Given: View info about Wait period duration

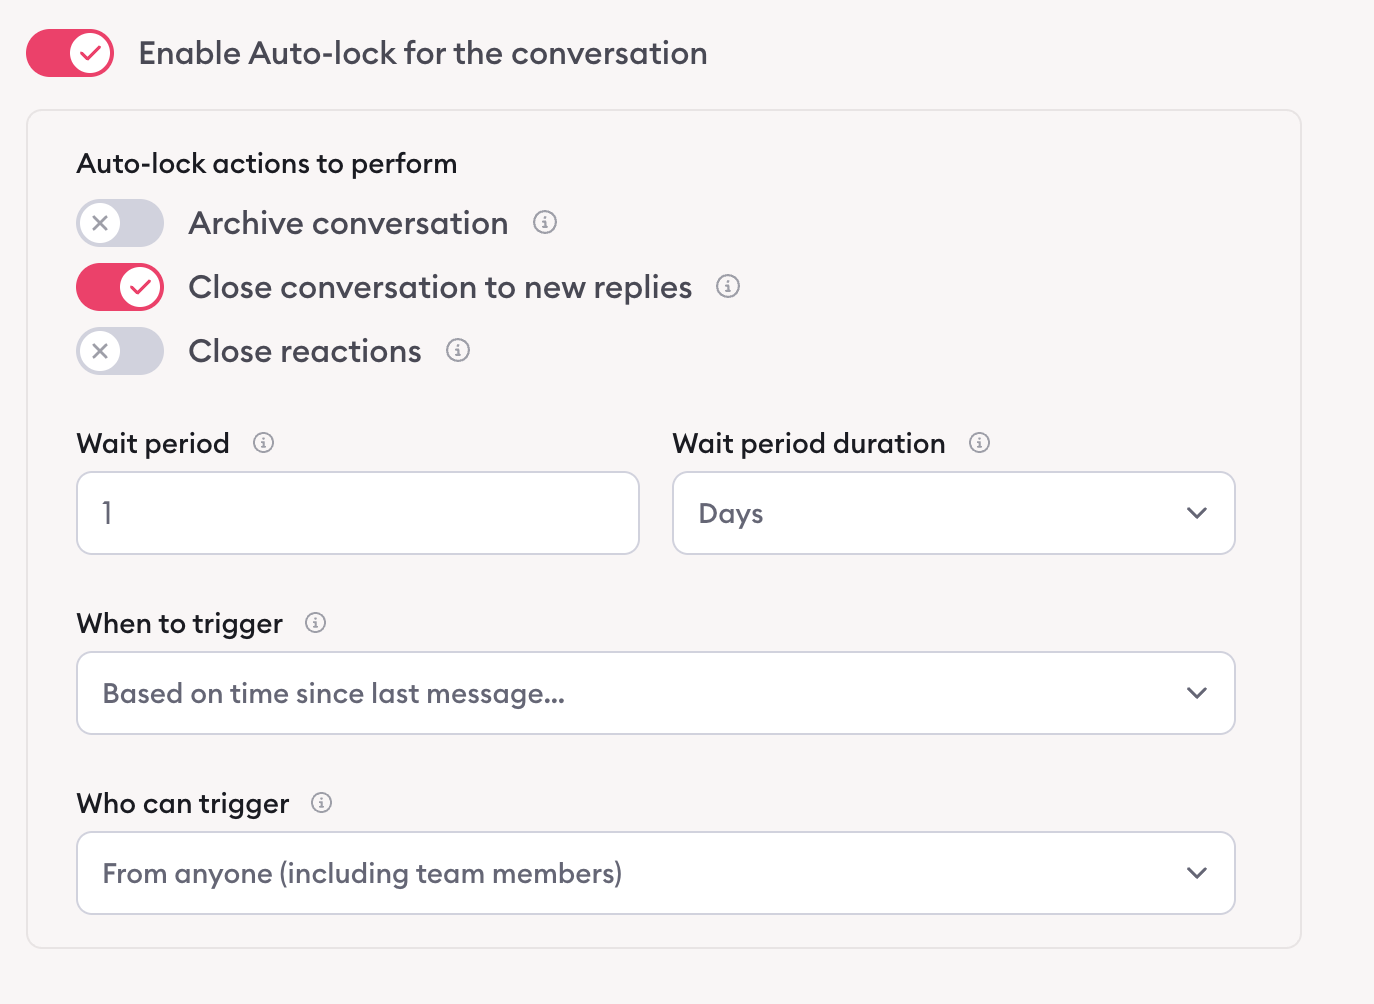Looking at the screenshot, I should [979, 443].
